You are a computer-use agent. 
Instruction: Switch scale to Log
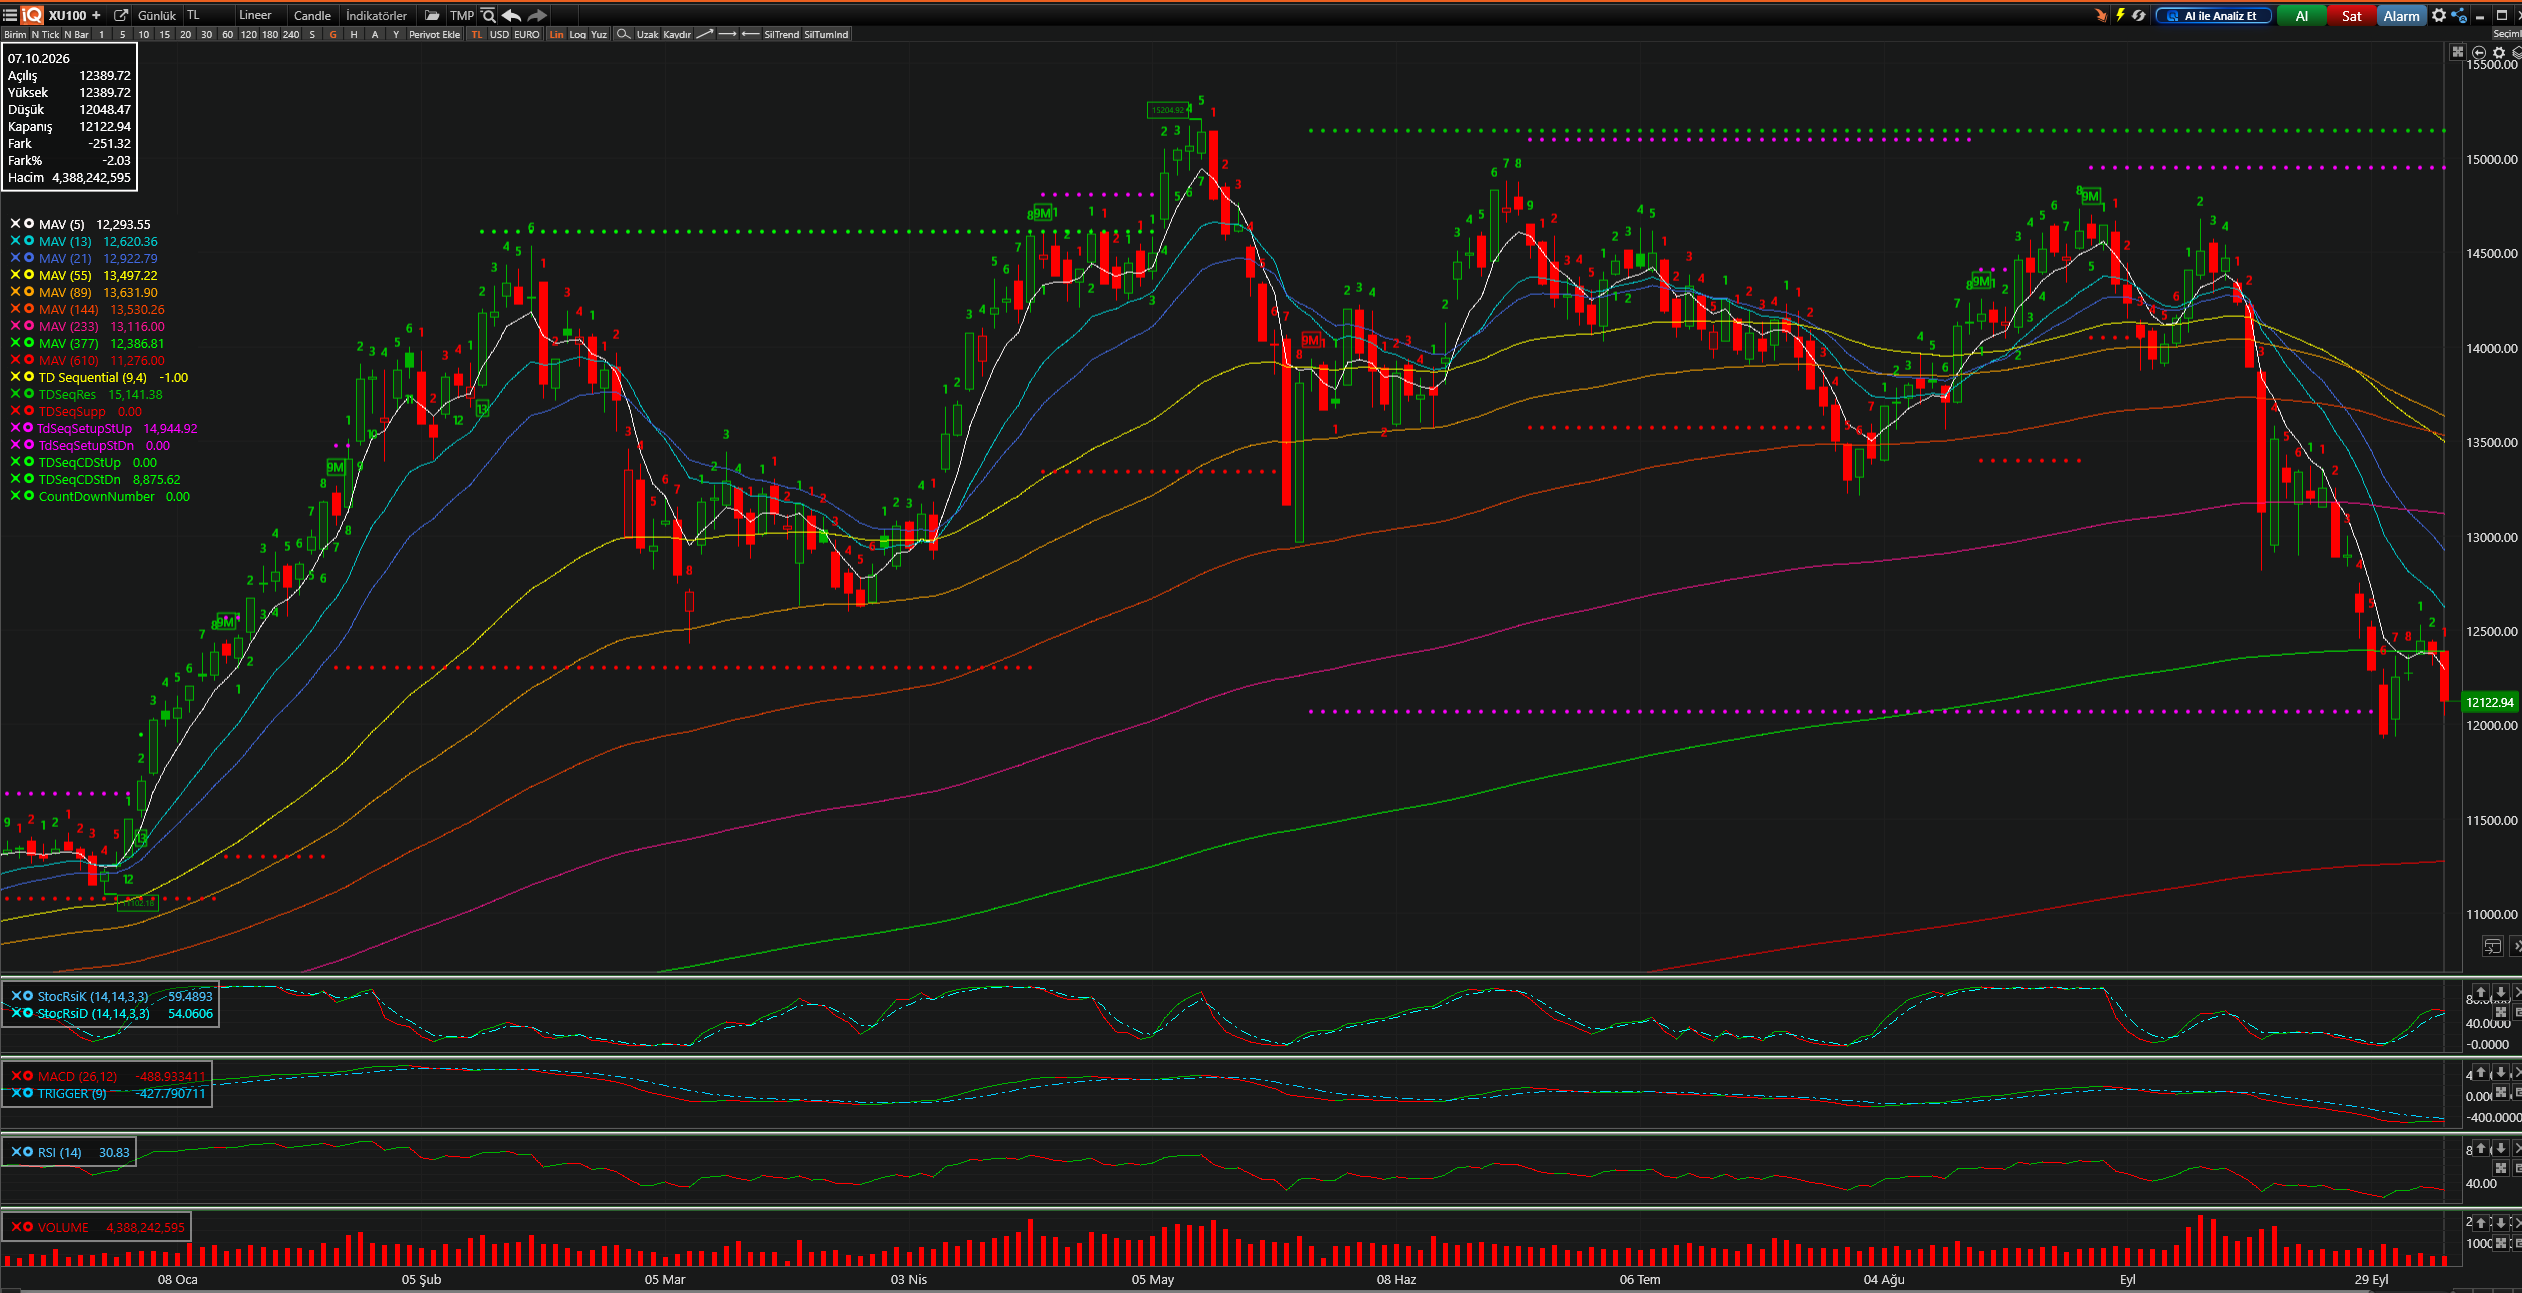click(578, 34)
